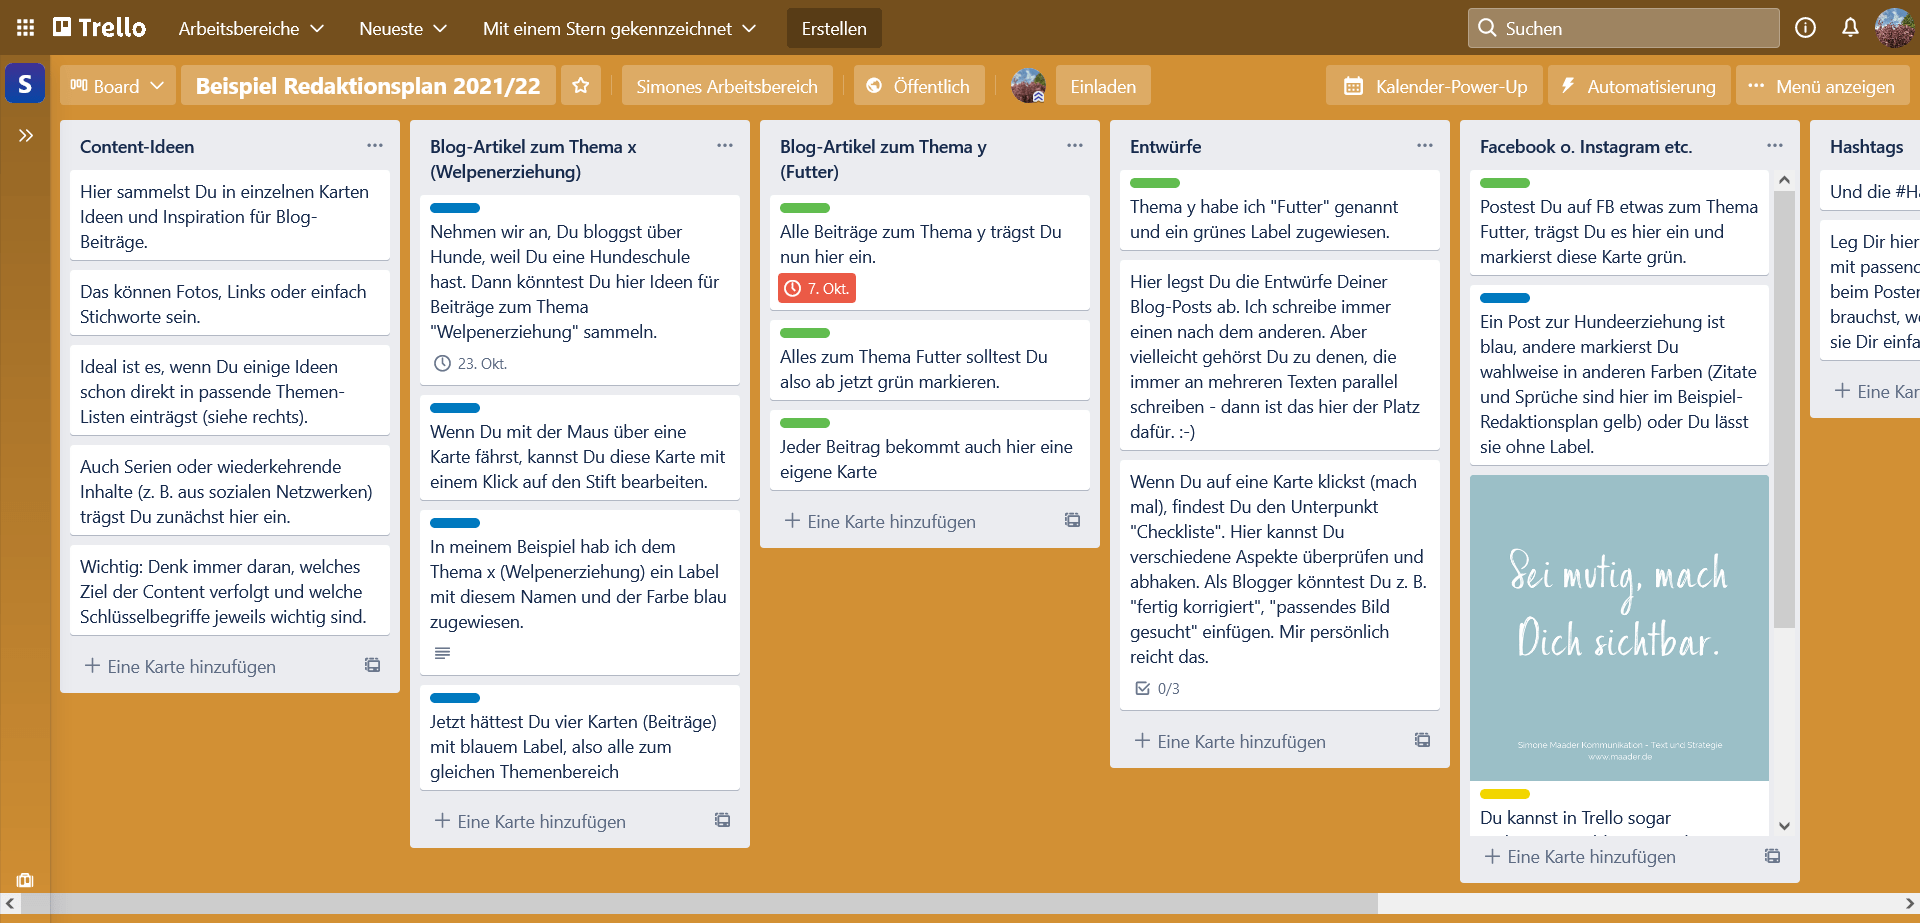Open Simones Arbeitsbereich
This screenshot has height=923, width=1920.
[727, 86]
